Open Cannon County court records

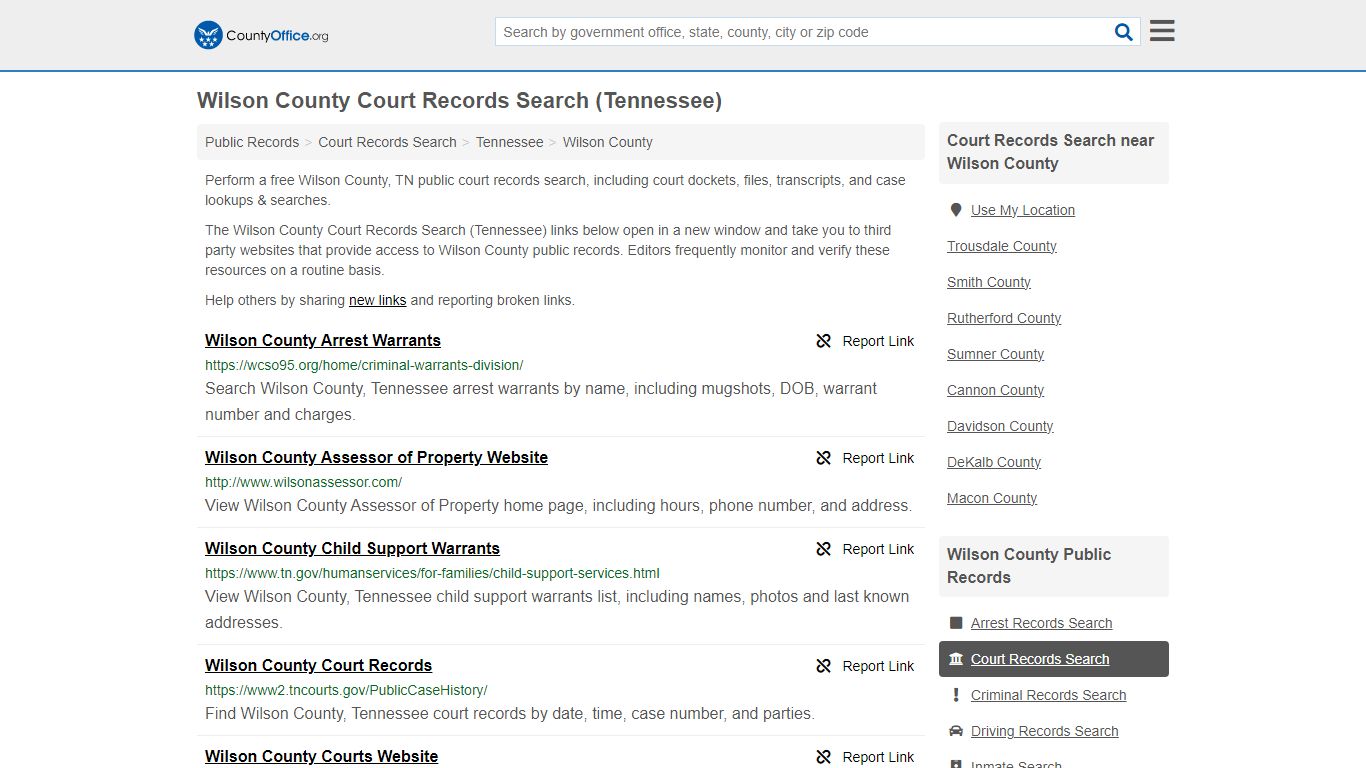click(995, 390)
